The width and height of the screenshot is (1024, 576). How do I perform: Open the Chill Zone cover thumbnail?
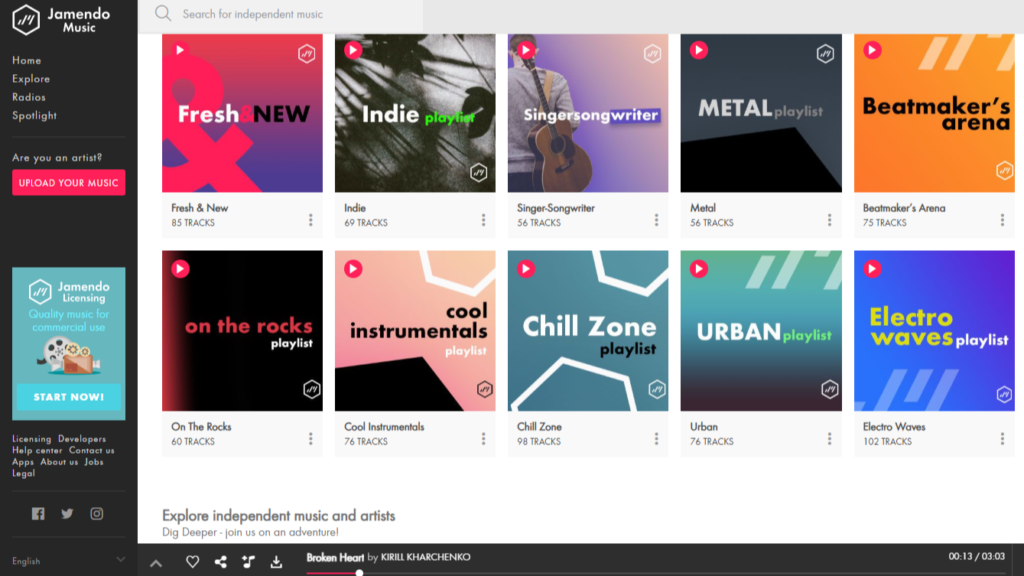click(588, 330)
